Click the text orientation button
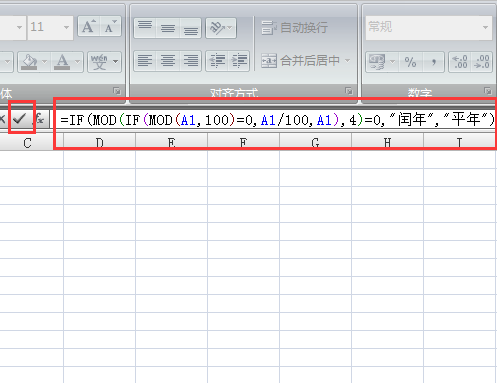The height and width of the screenshot is (383, 497). (x=217, y=28)
